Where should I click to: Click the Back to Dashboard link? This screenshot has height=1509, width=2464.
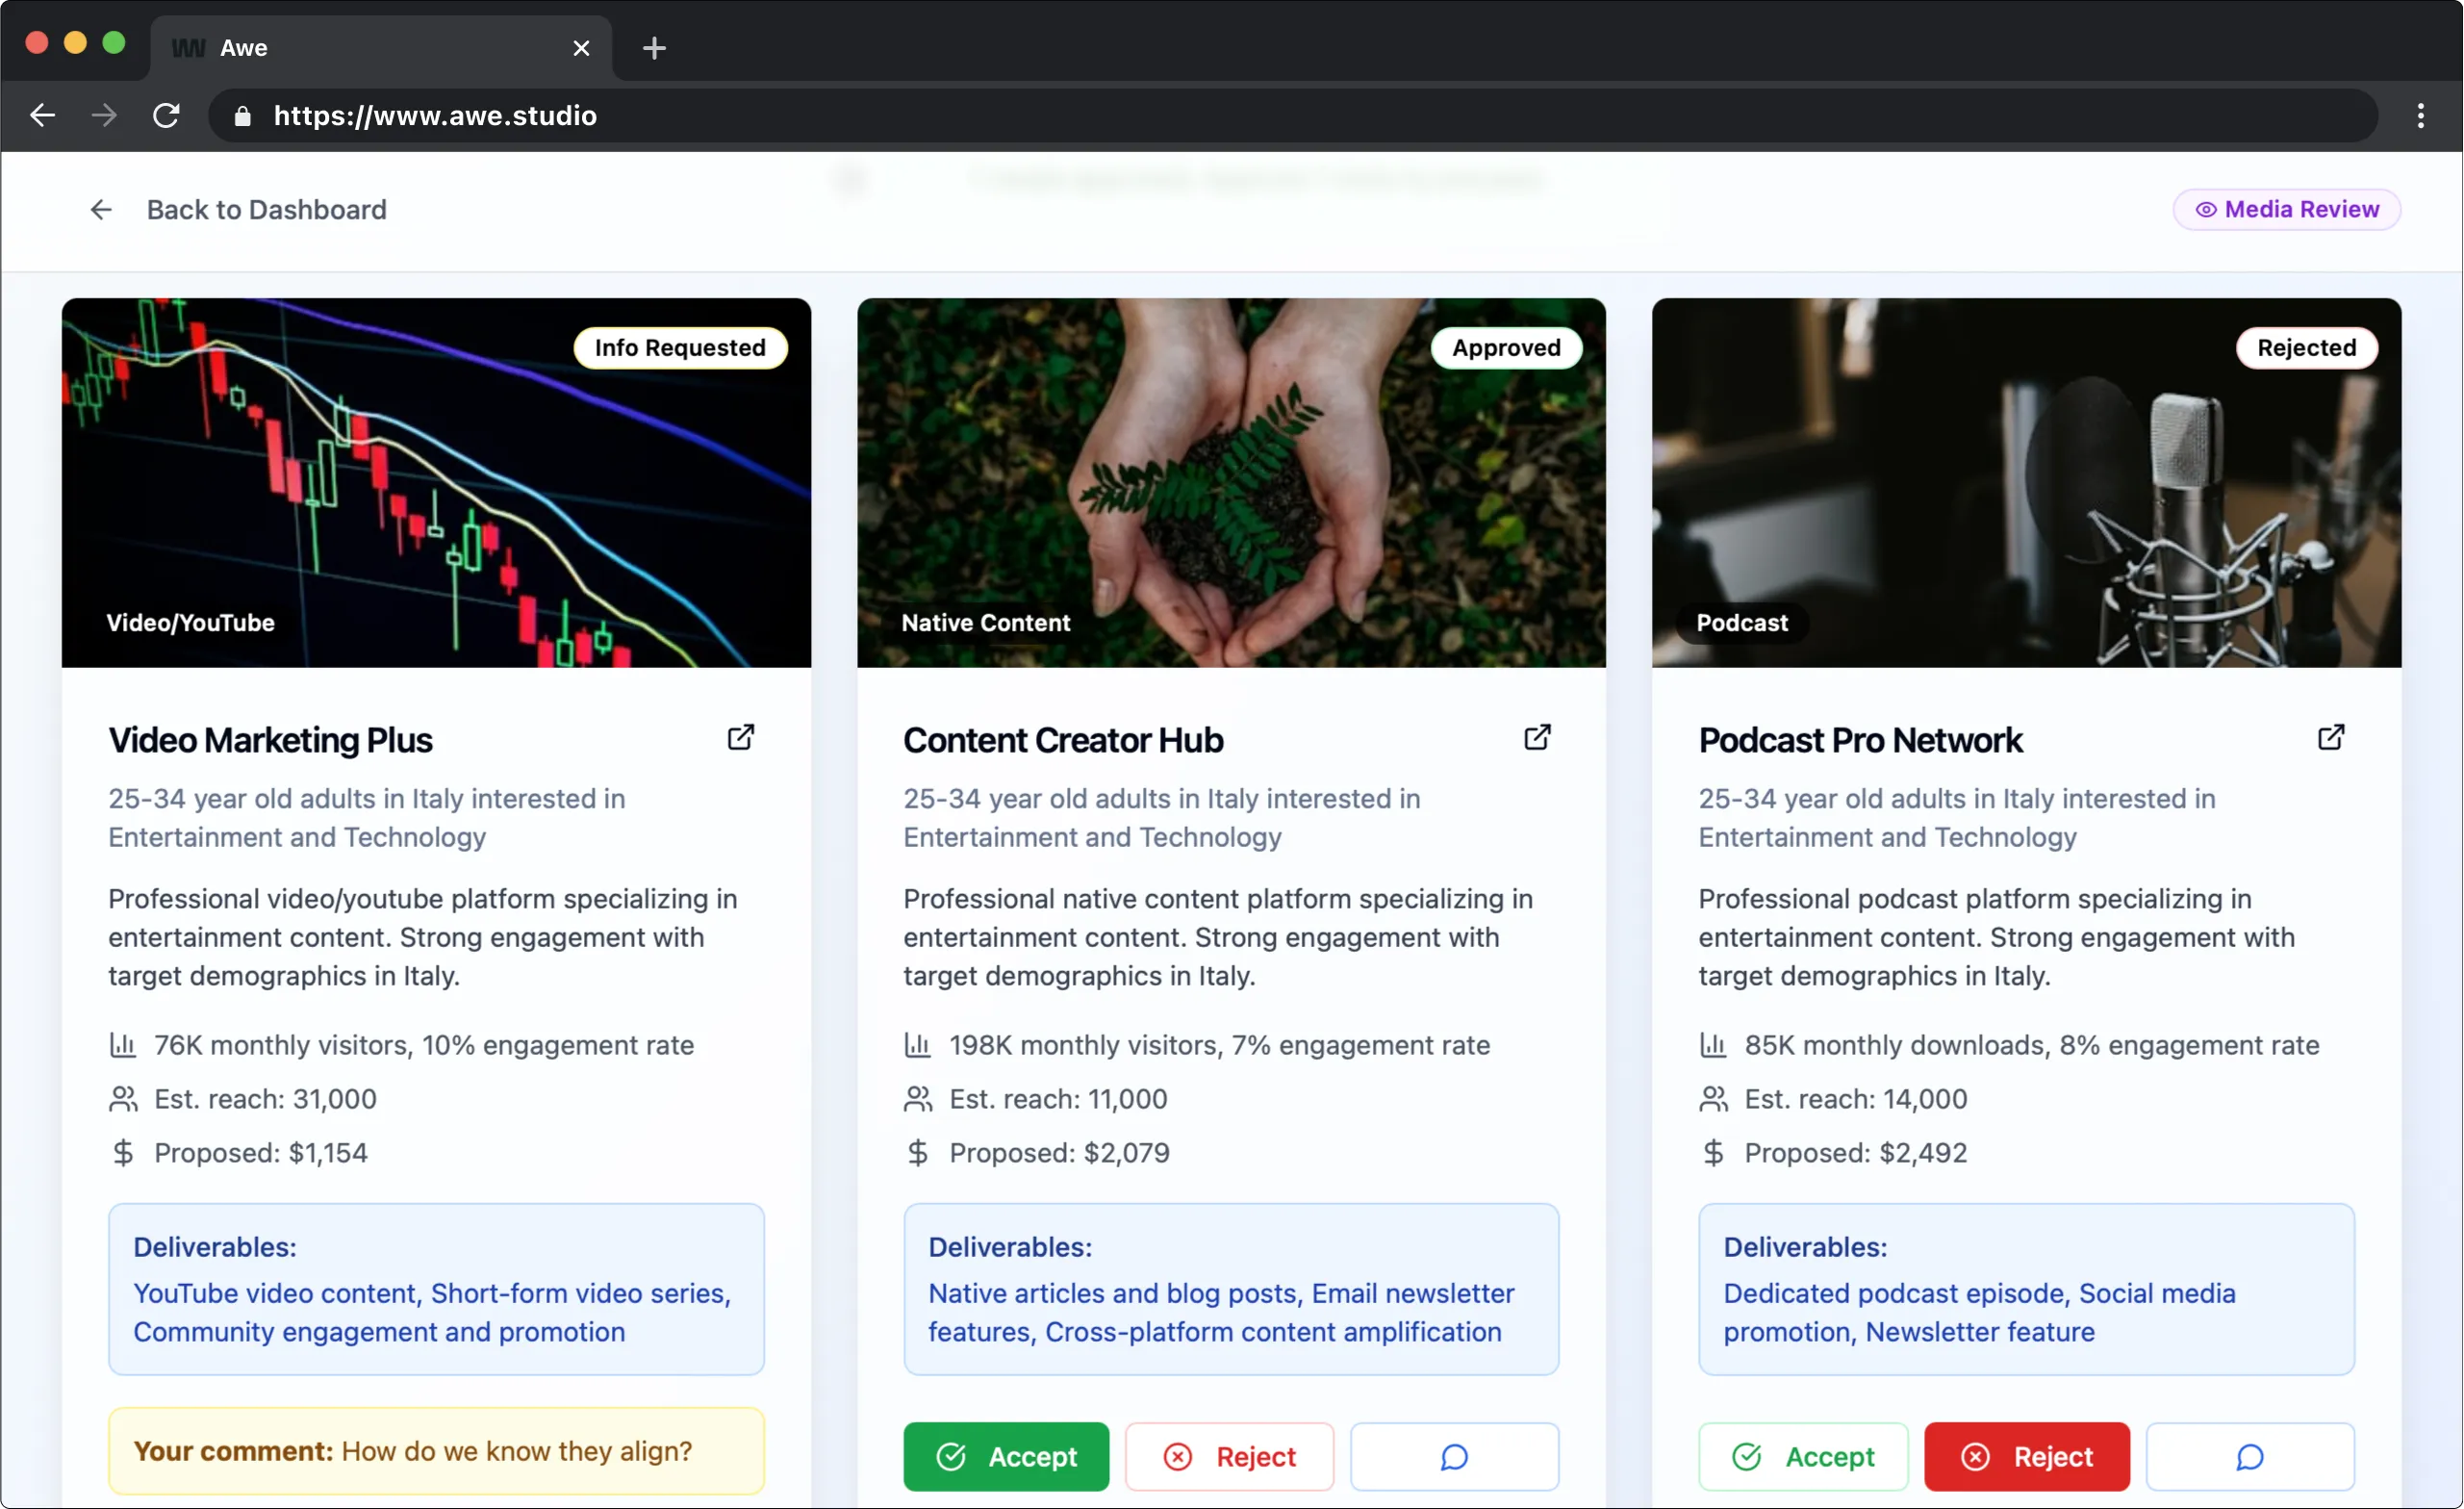tap(266, 210)
